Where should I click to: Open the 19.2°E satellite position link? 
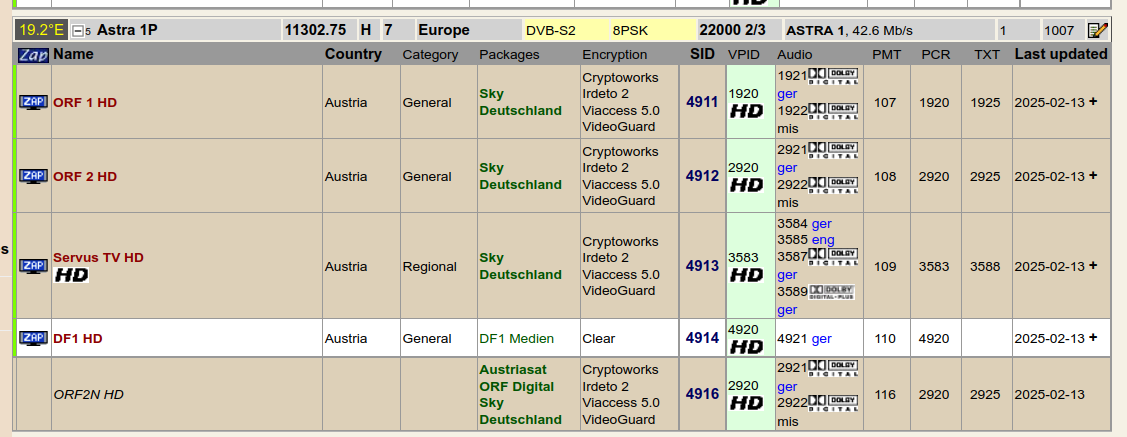point(40,30)
